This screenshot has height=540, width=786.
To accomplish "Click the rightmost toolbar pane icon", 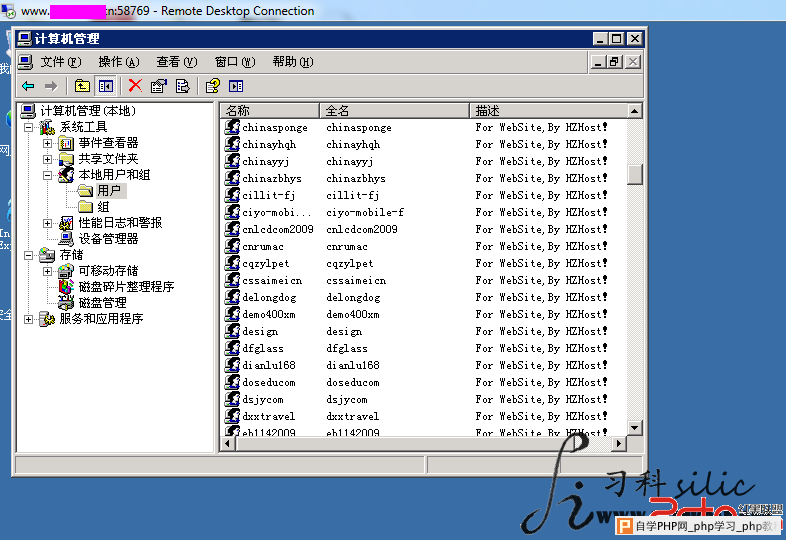I will (236, 86).
